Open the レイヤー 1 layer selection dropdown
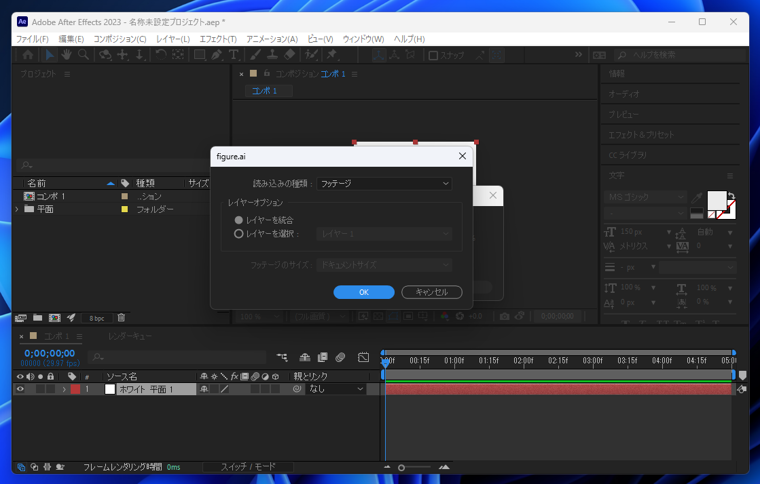The image size is (760, 484). 384,234
